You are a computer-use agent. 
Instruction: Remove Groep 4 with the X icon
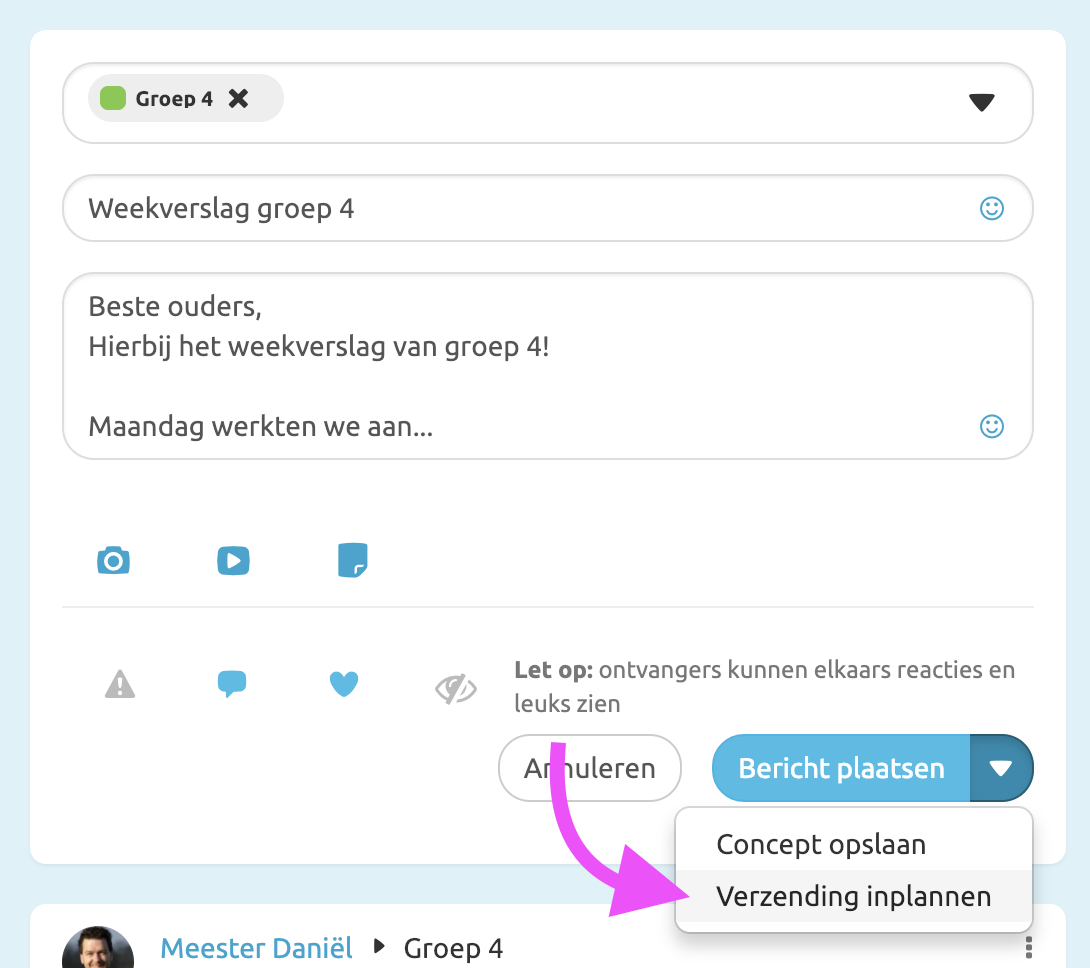(x=236, y=97)
